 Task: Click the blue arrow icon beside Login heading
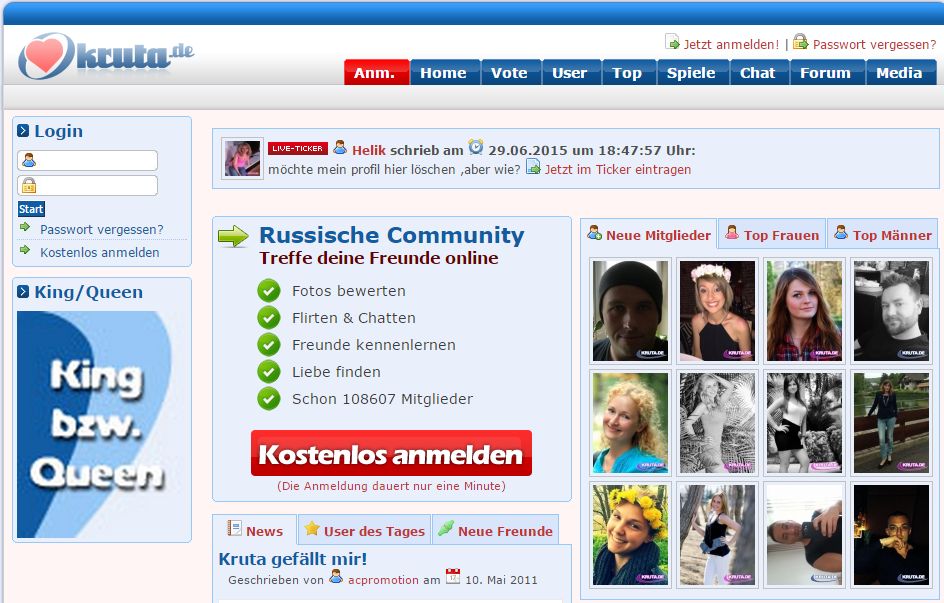tap(23, 131)
